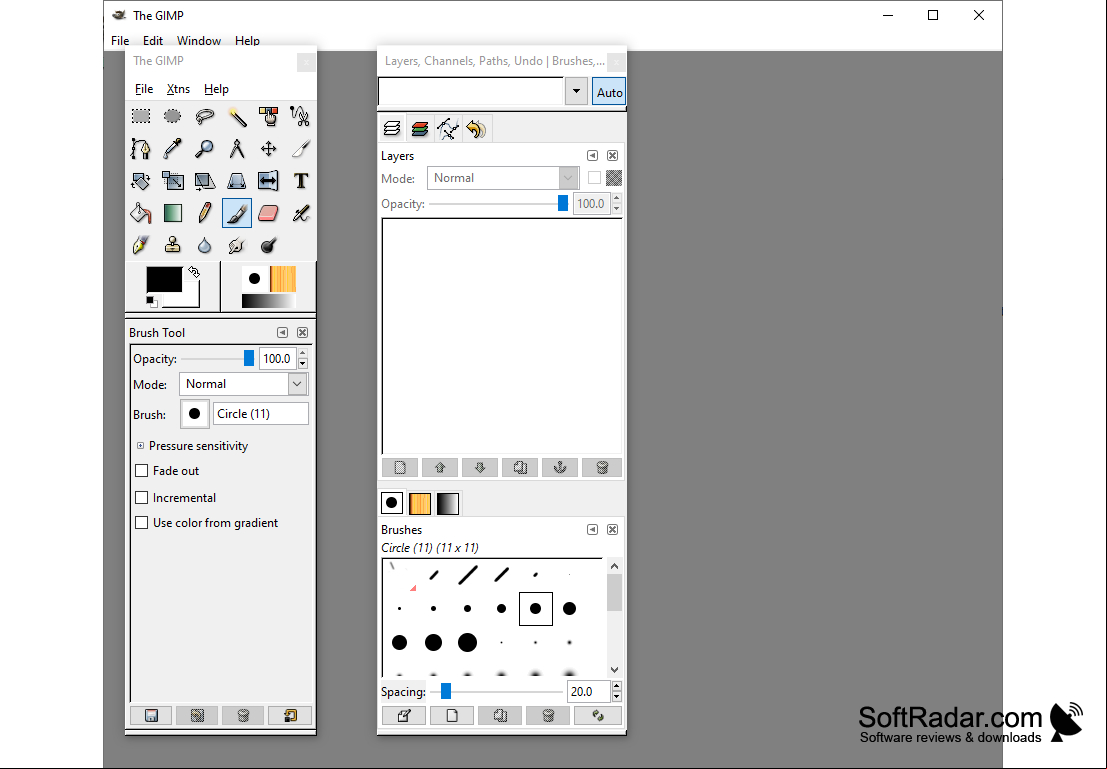Open Edit menu in main window

pyautogui.click(x=152, y=41)
